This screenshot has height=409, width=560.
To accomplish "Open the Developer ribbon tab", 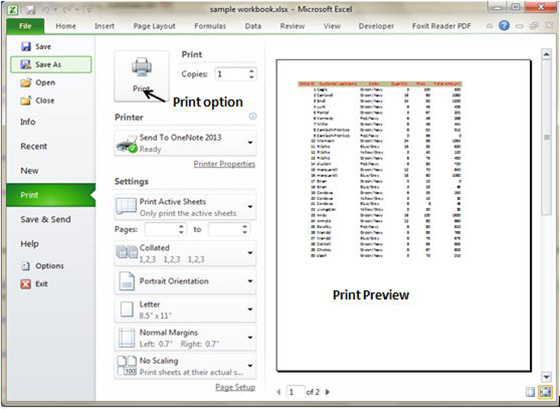I will pyautogui.click(x=376, y=26).
